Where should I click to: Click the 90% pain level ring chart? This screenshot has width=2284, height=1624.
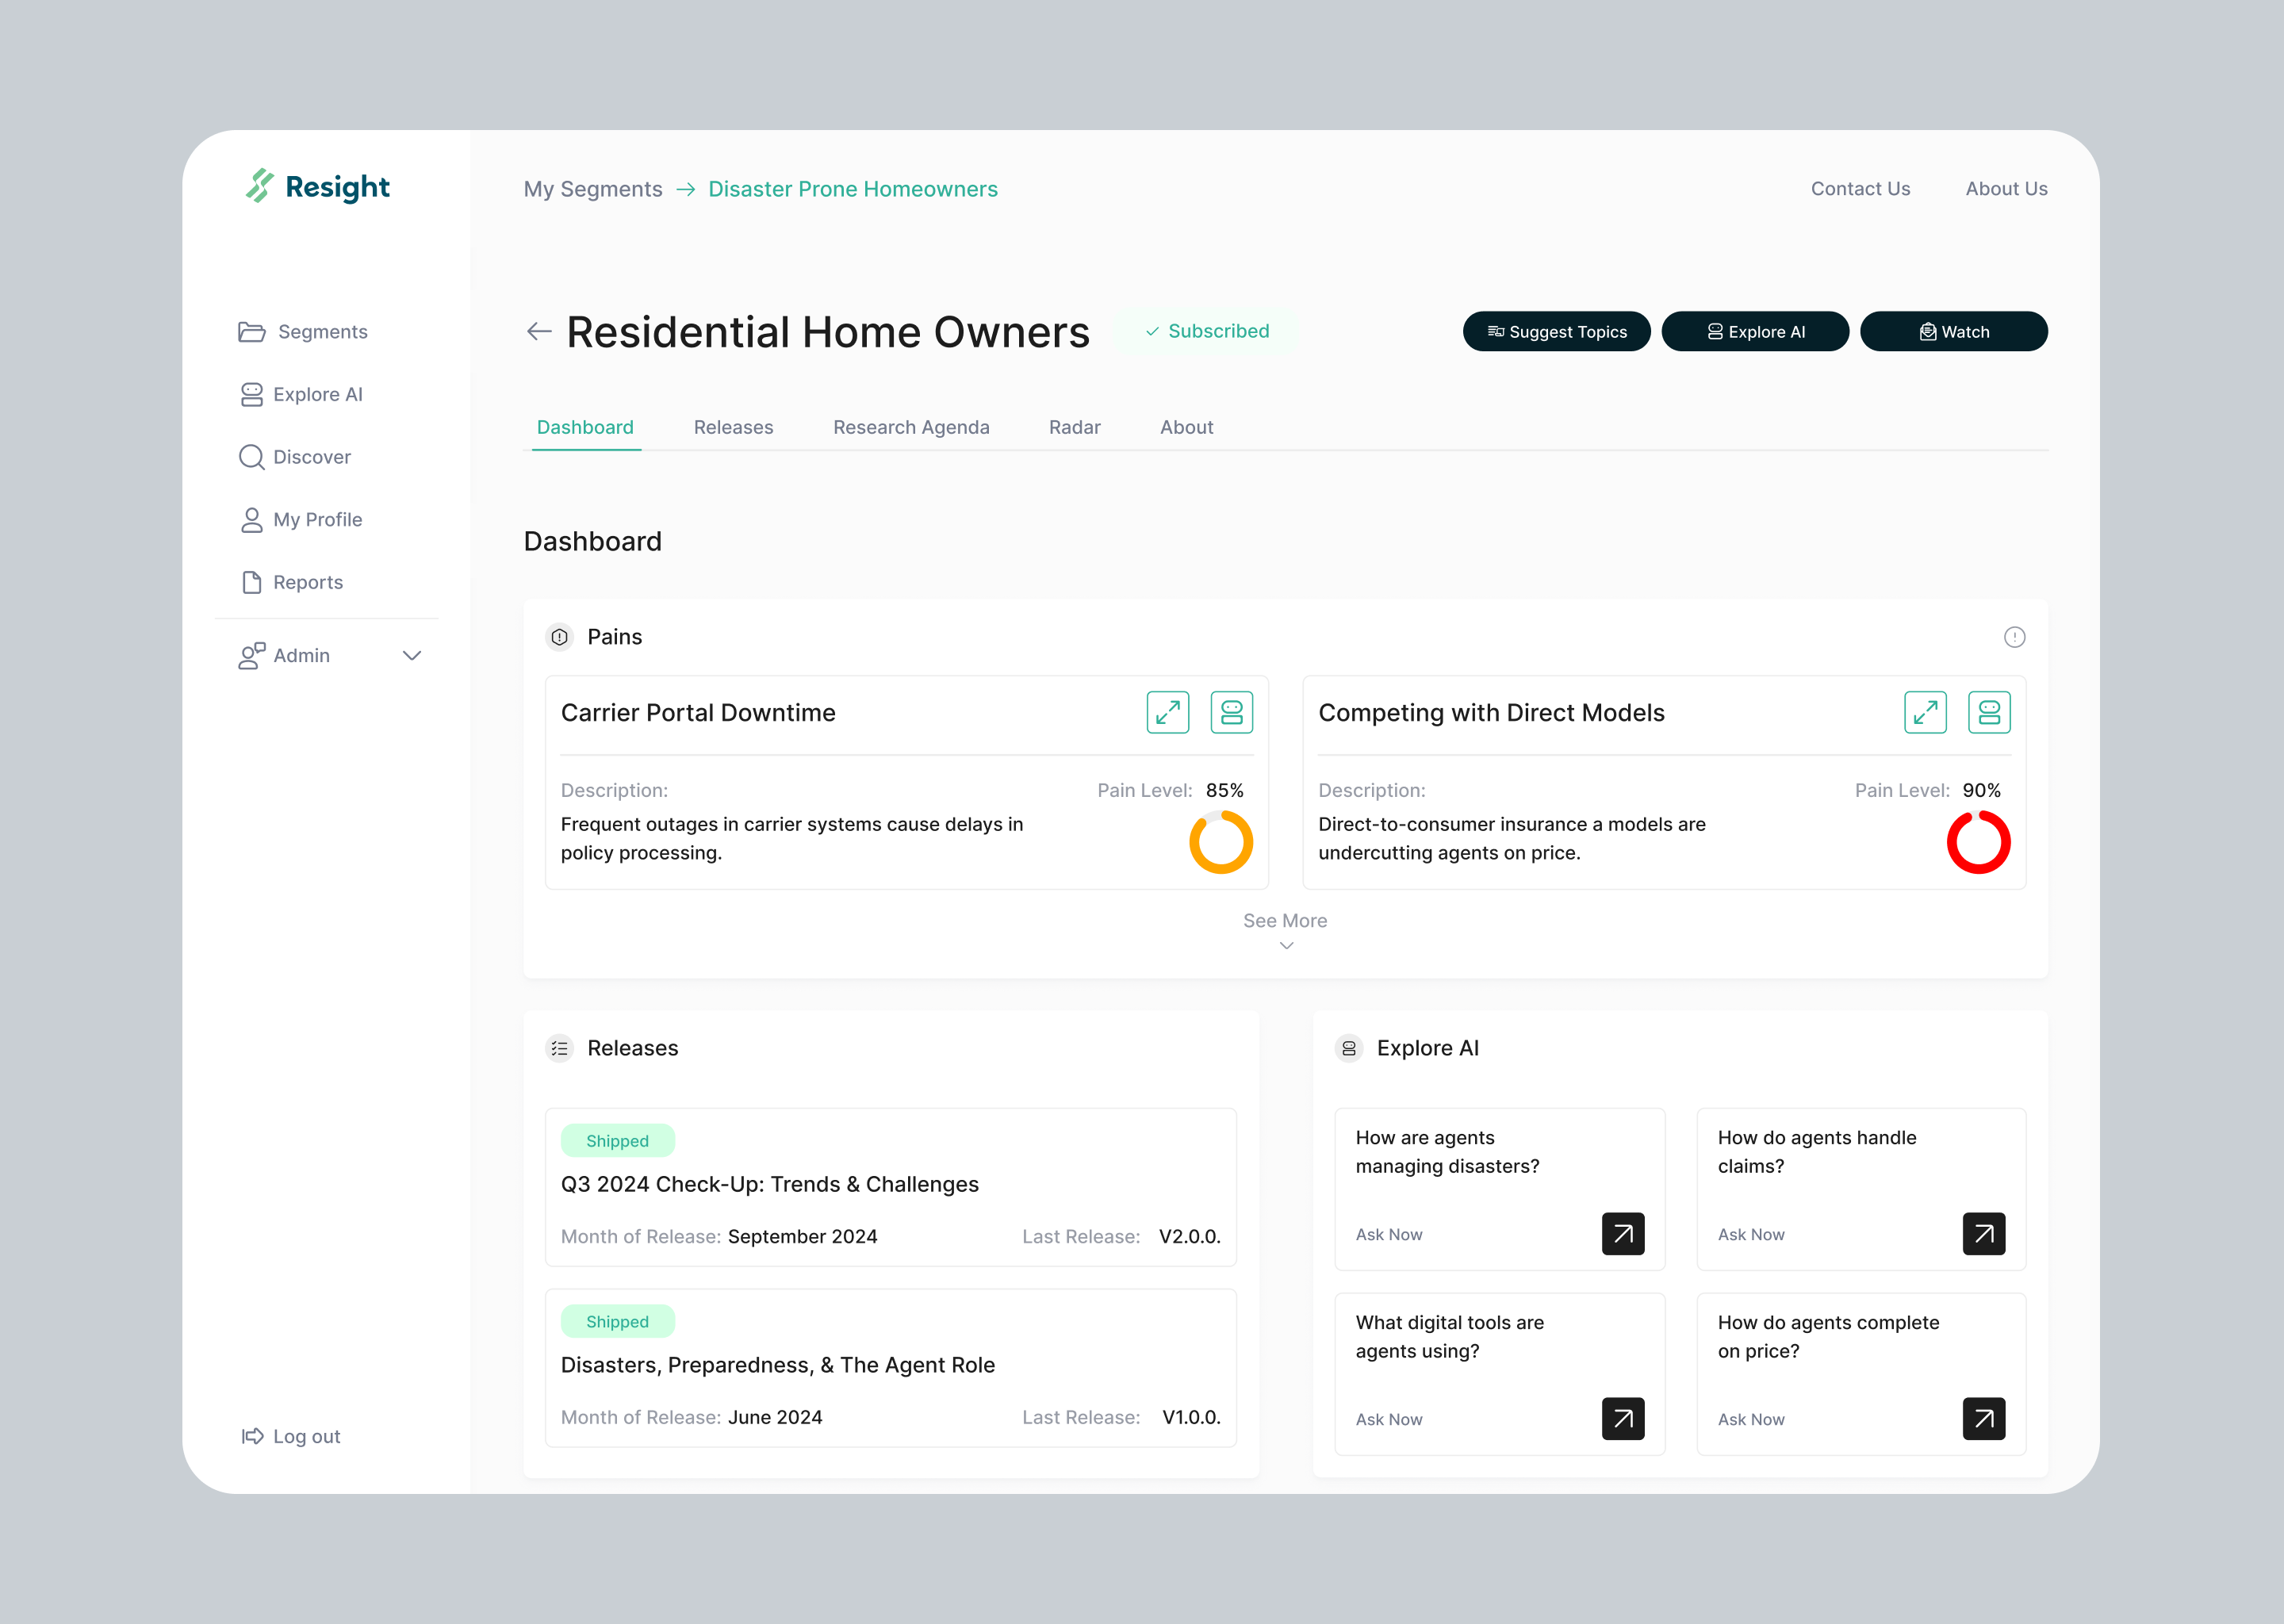[x=1979, y=842]
